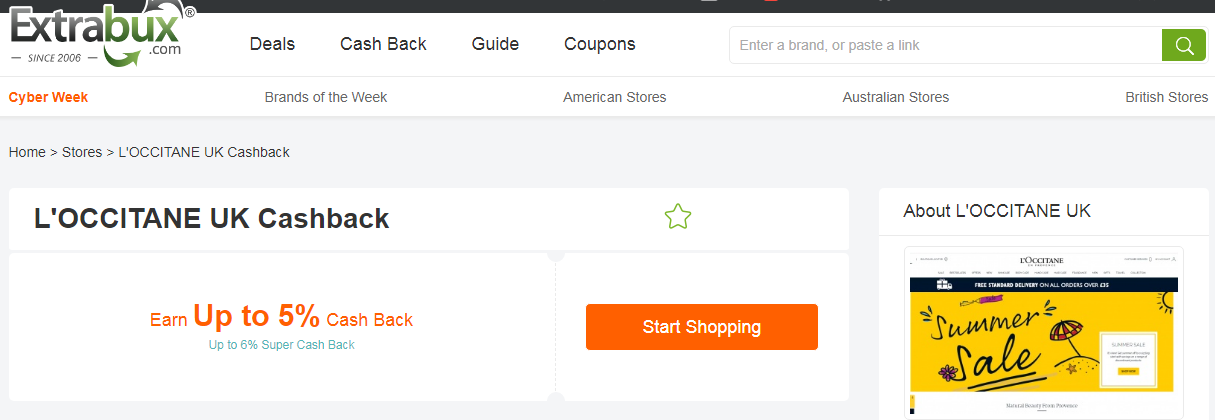Click the Up to 6% Super Cash Back link

(281, 345)
